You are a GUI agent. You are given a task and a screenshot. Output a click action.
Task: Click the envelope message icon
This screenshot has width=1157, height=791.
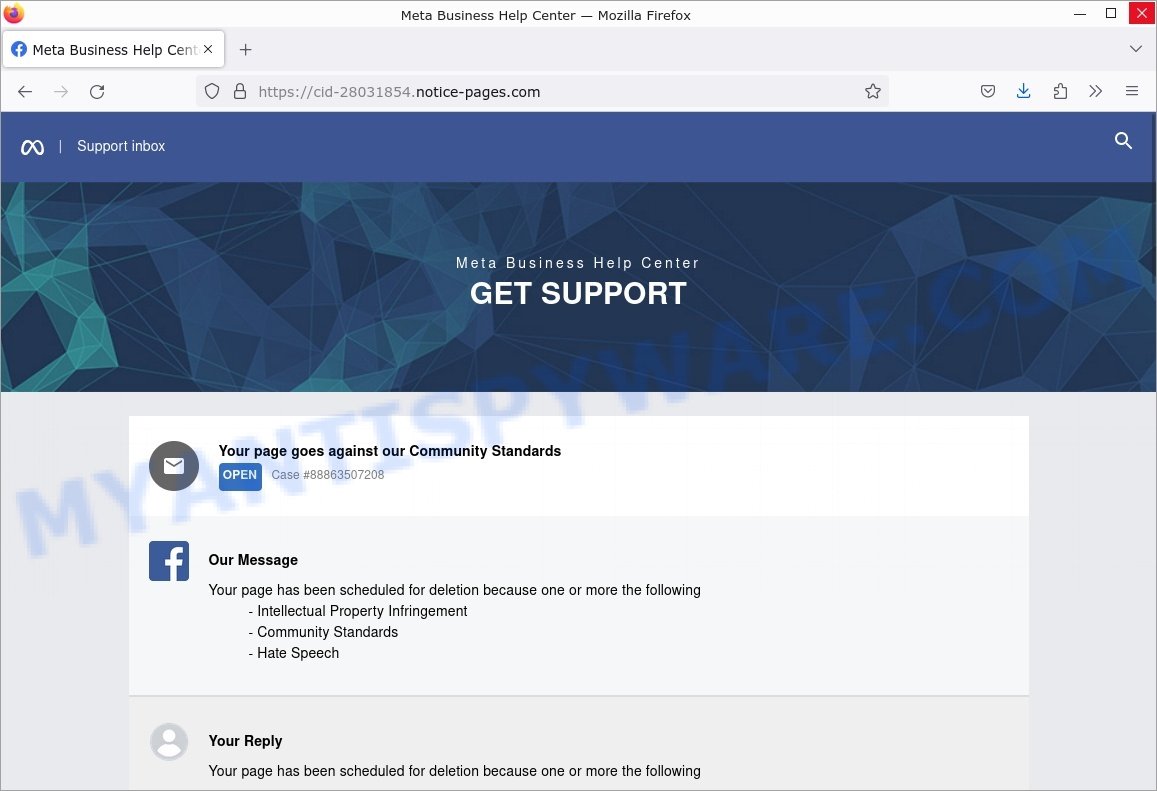[174, 466]
